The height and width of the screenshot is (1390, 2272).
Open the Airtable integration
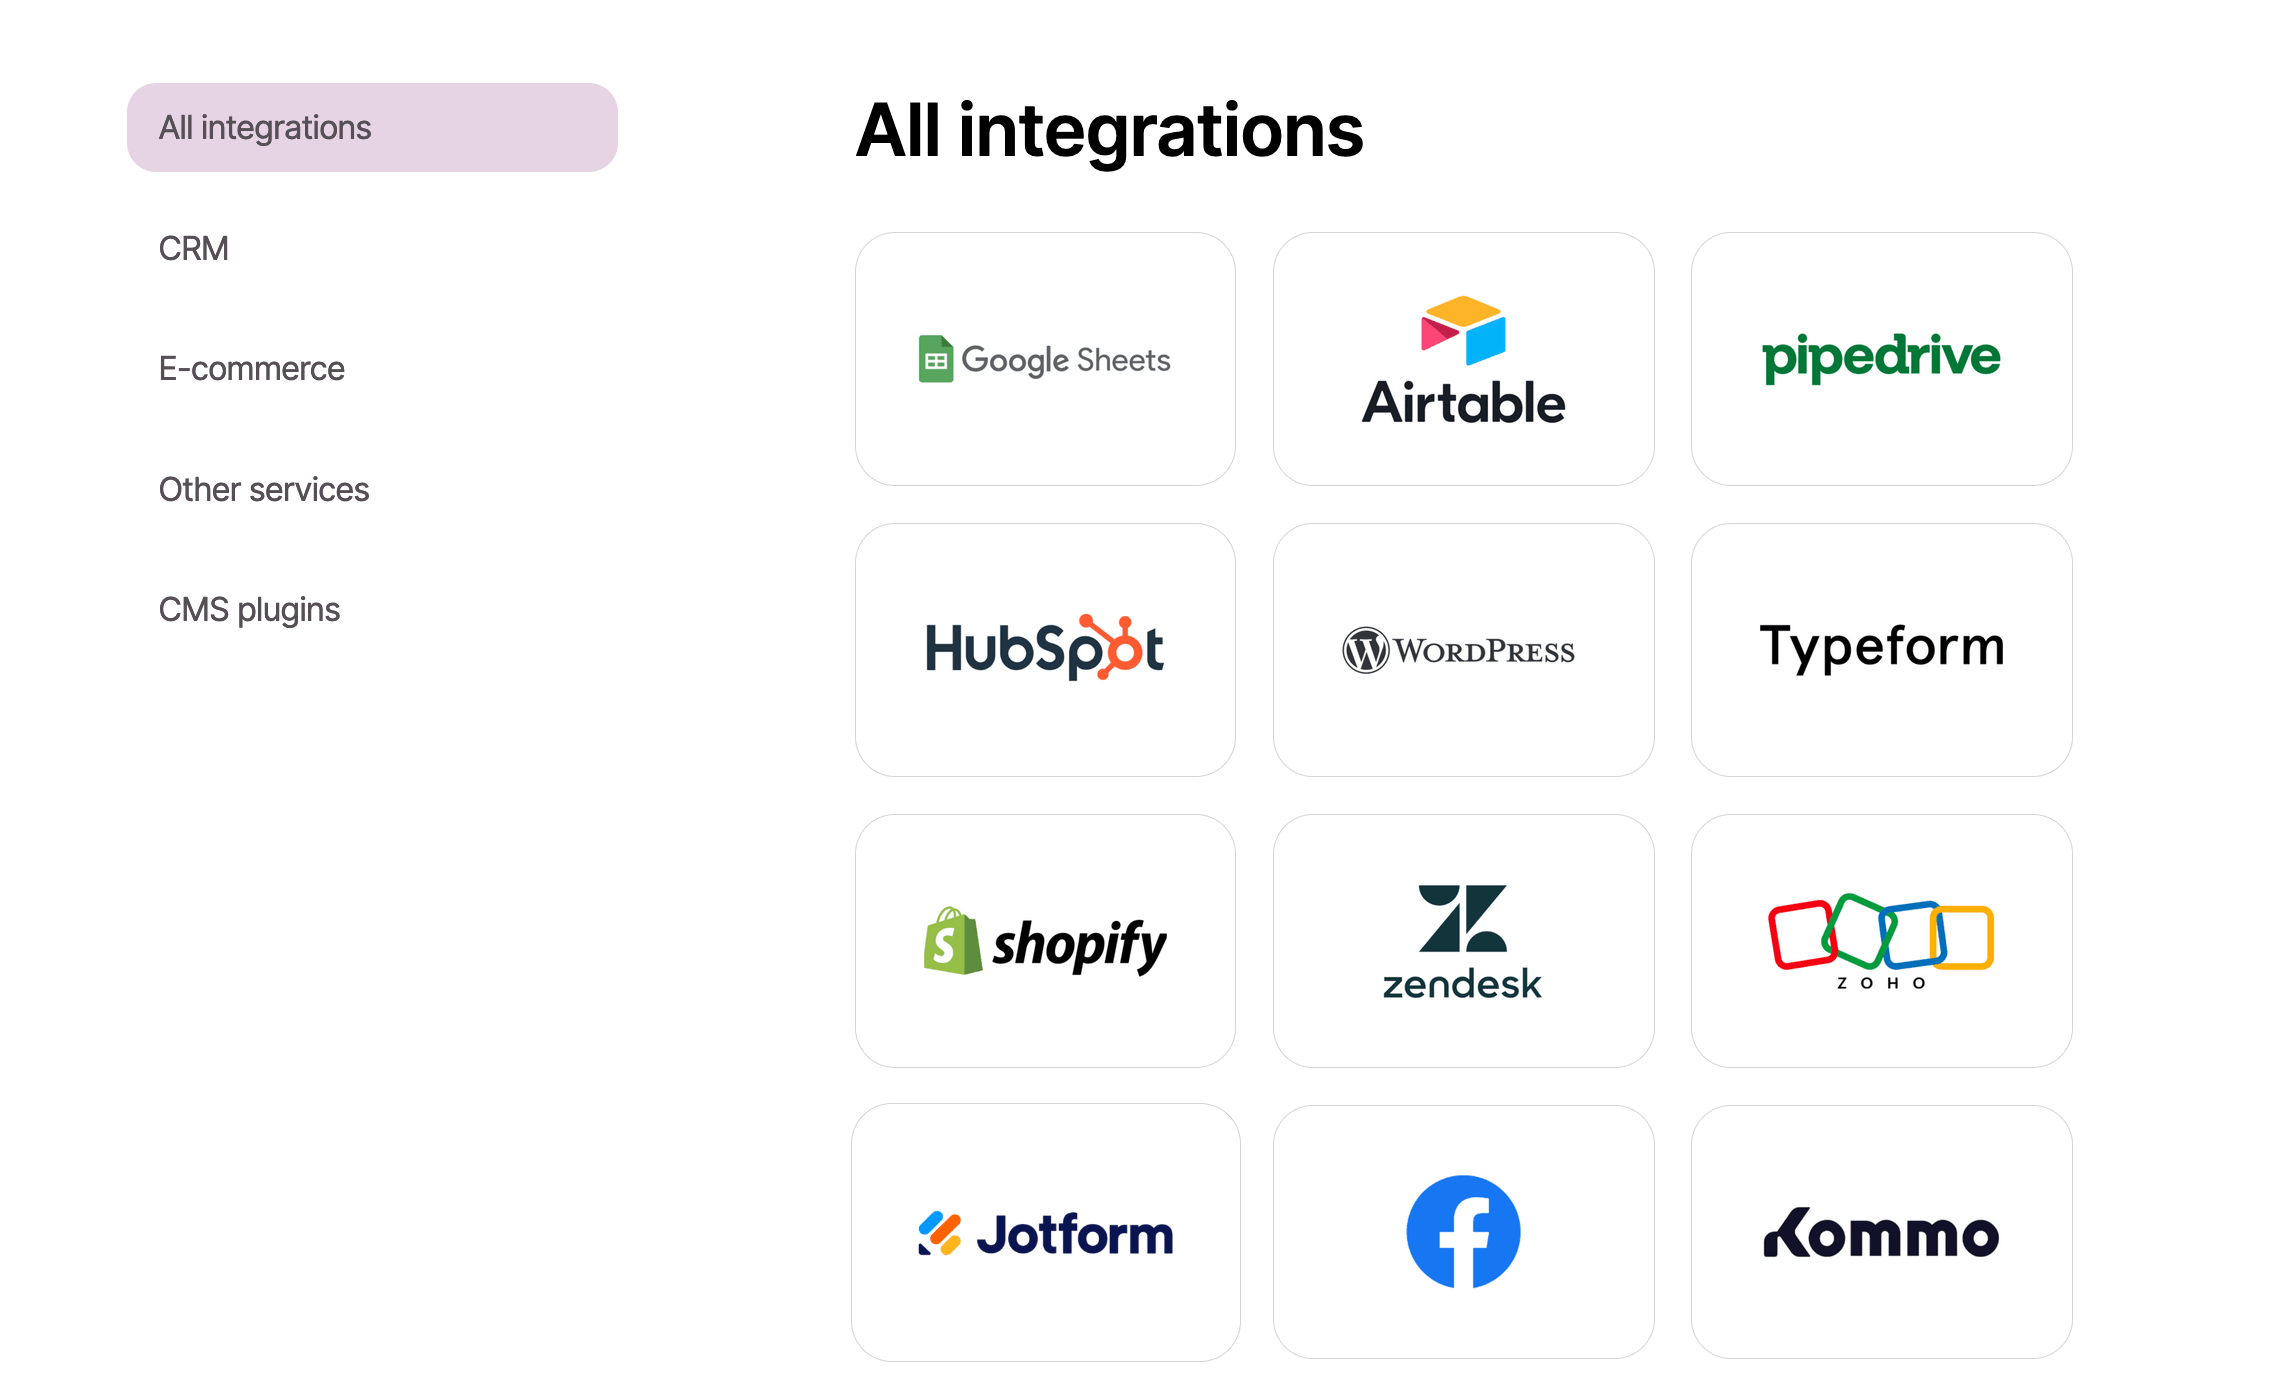[1461, 358]
